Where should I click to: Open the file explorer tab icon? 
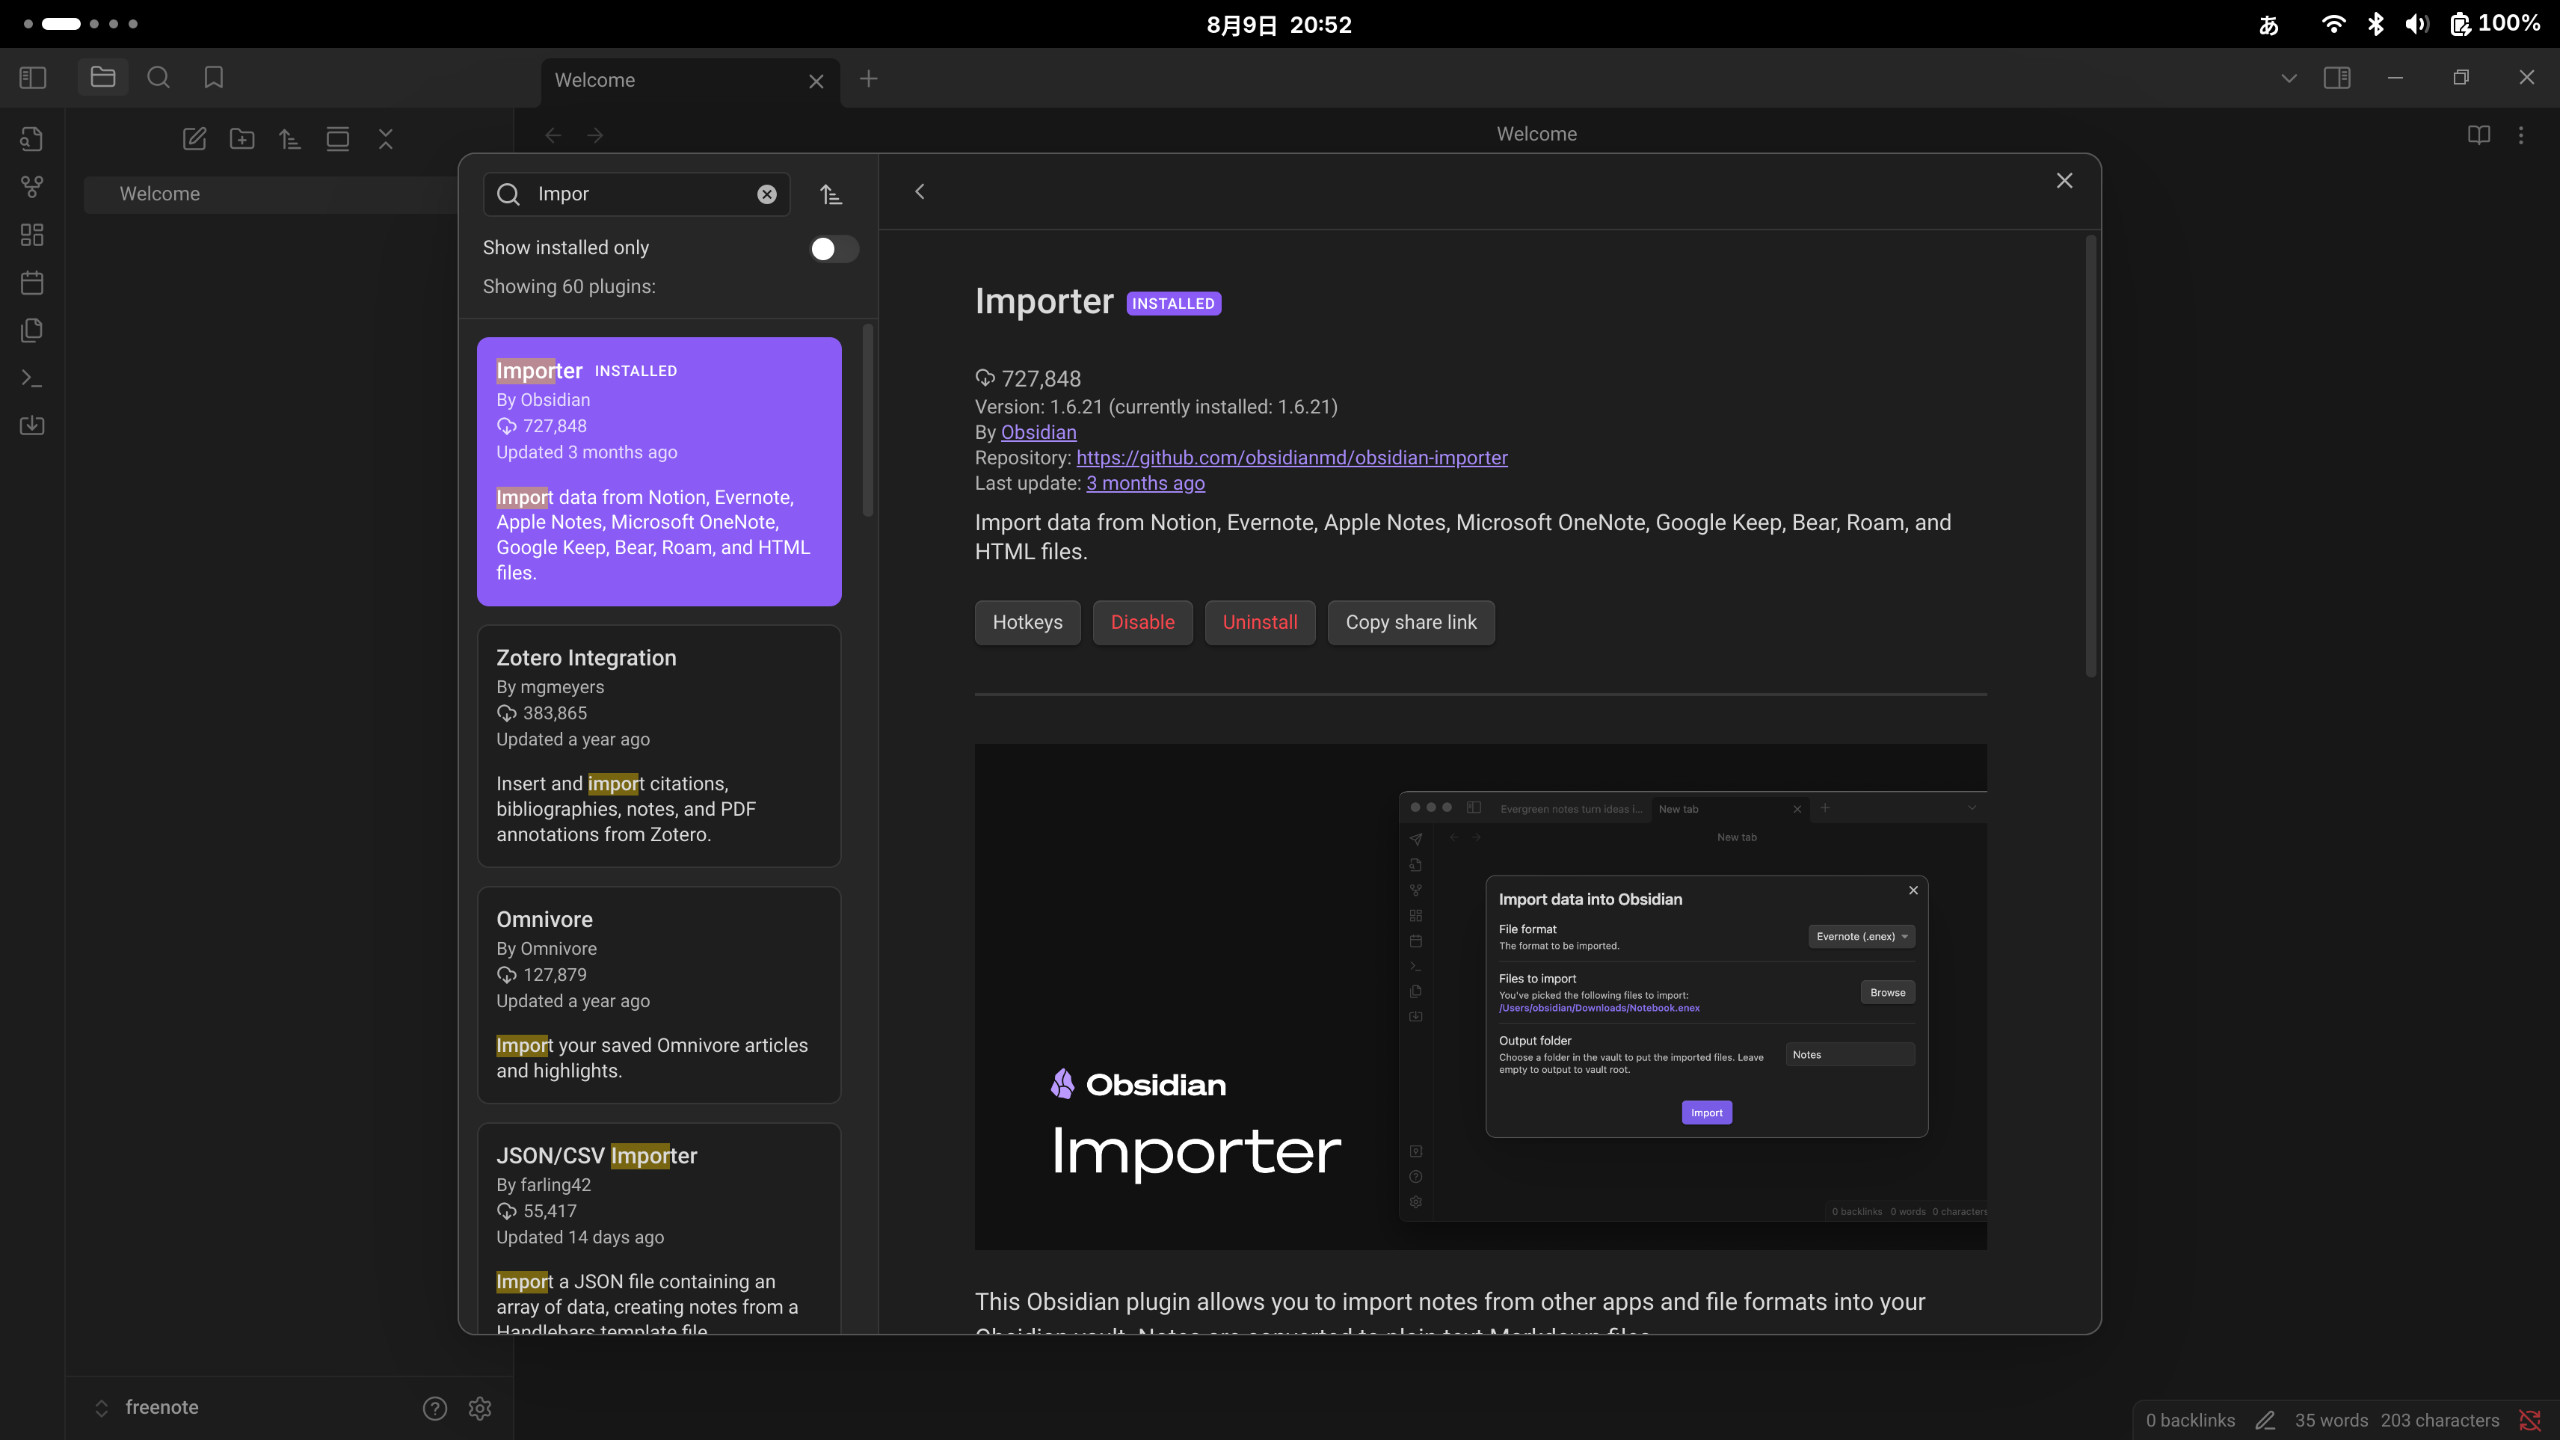point(103,77)
